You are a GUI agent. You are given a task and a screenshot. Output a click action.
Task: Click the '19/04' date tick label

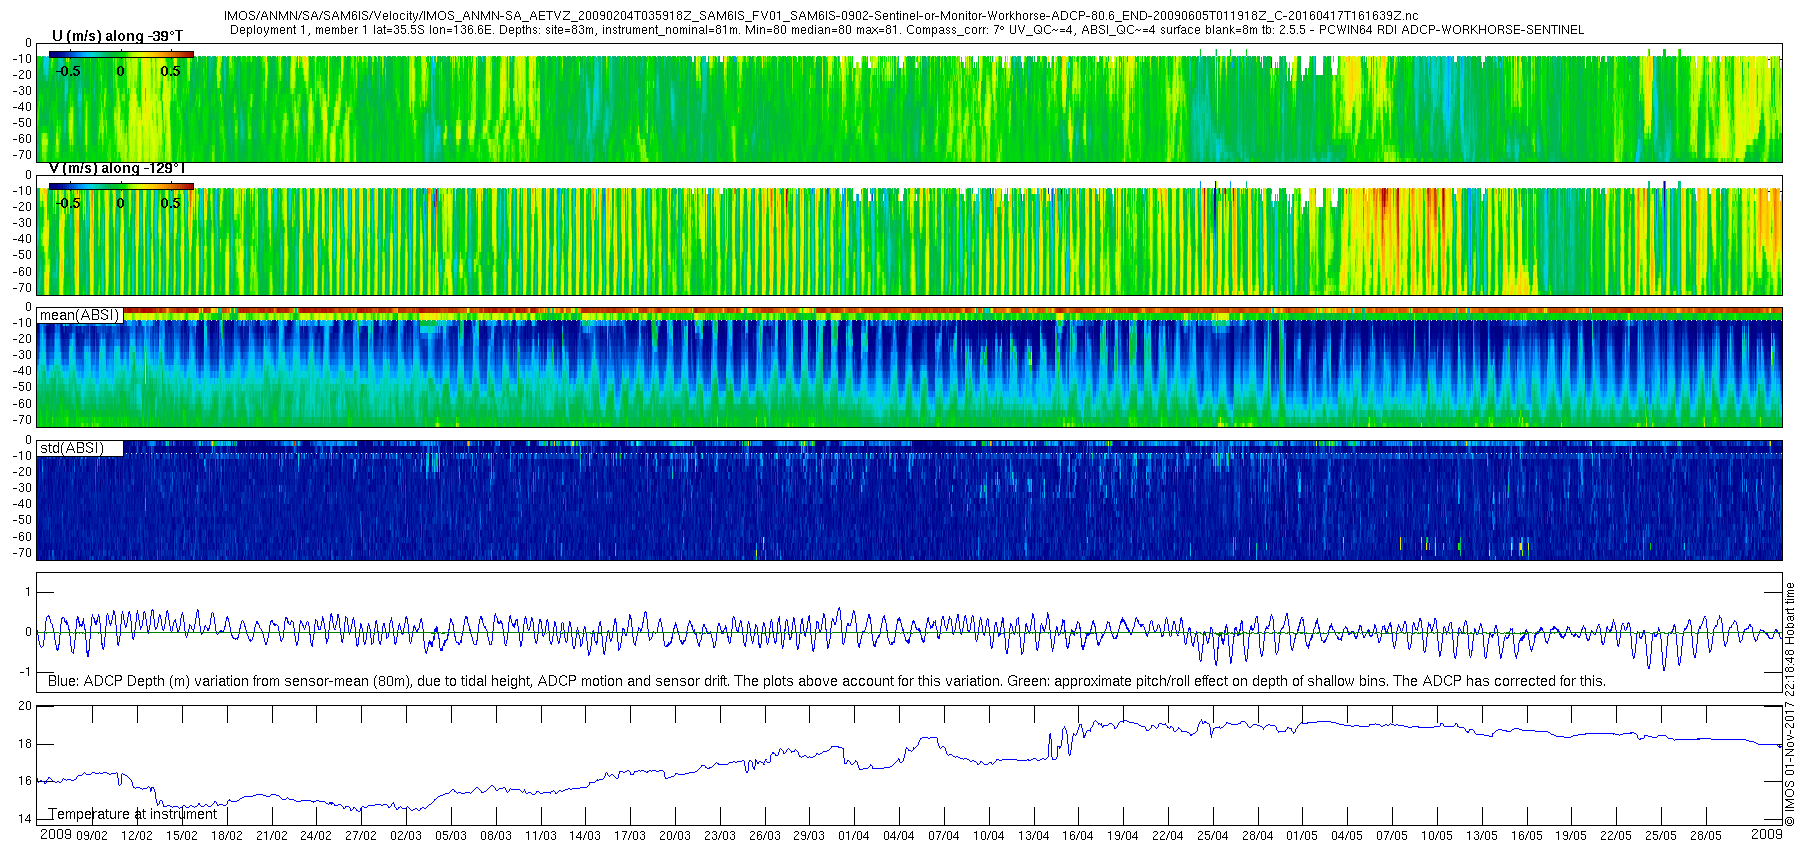tap(1123, 836)
